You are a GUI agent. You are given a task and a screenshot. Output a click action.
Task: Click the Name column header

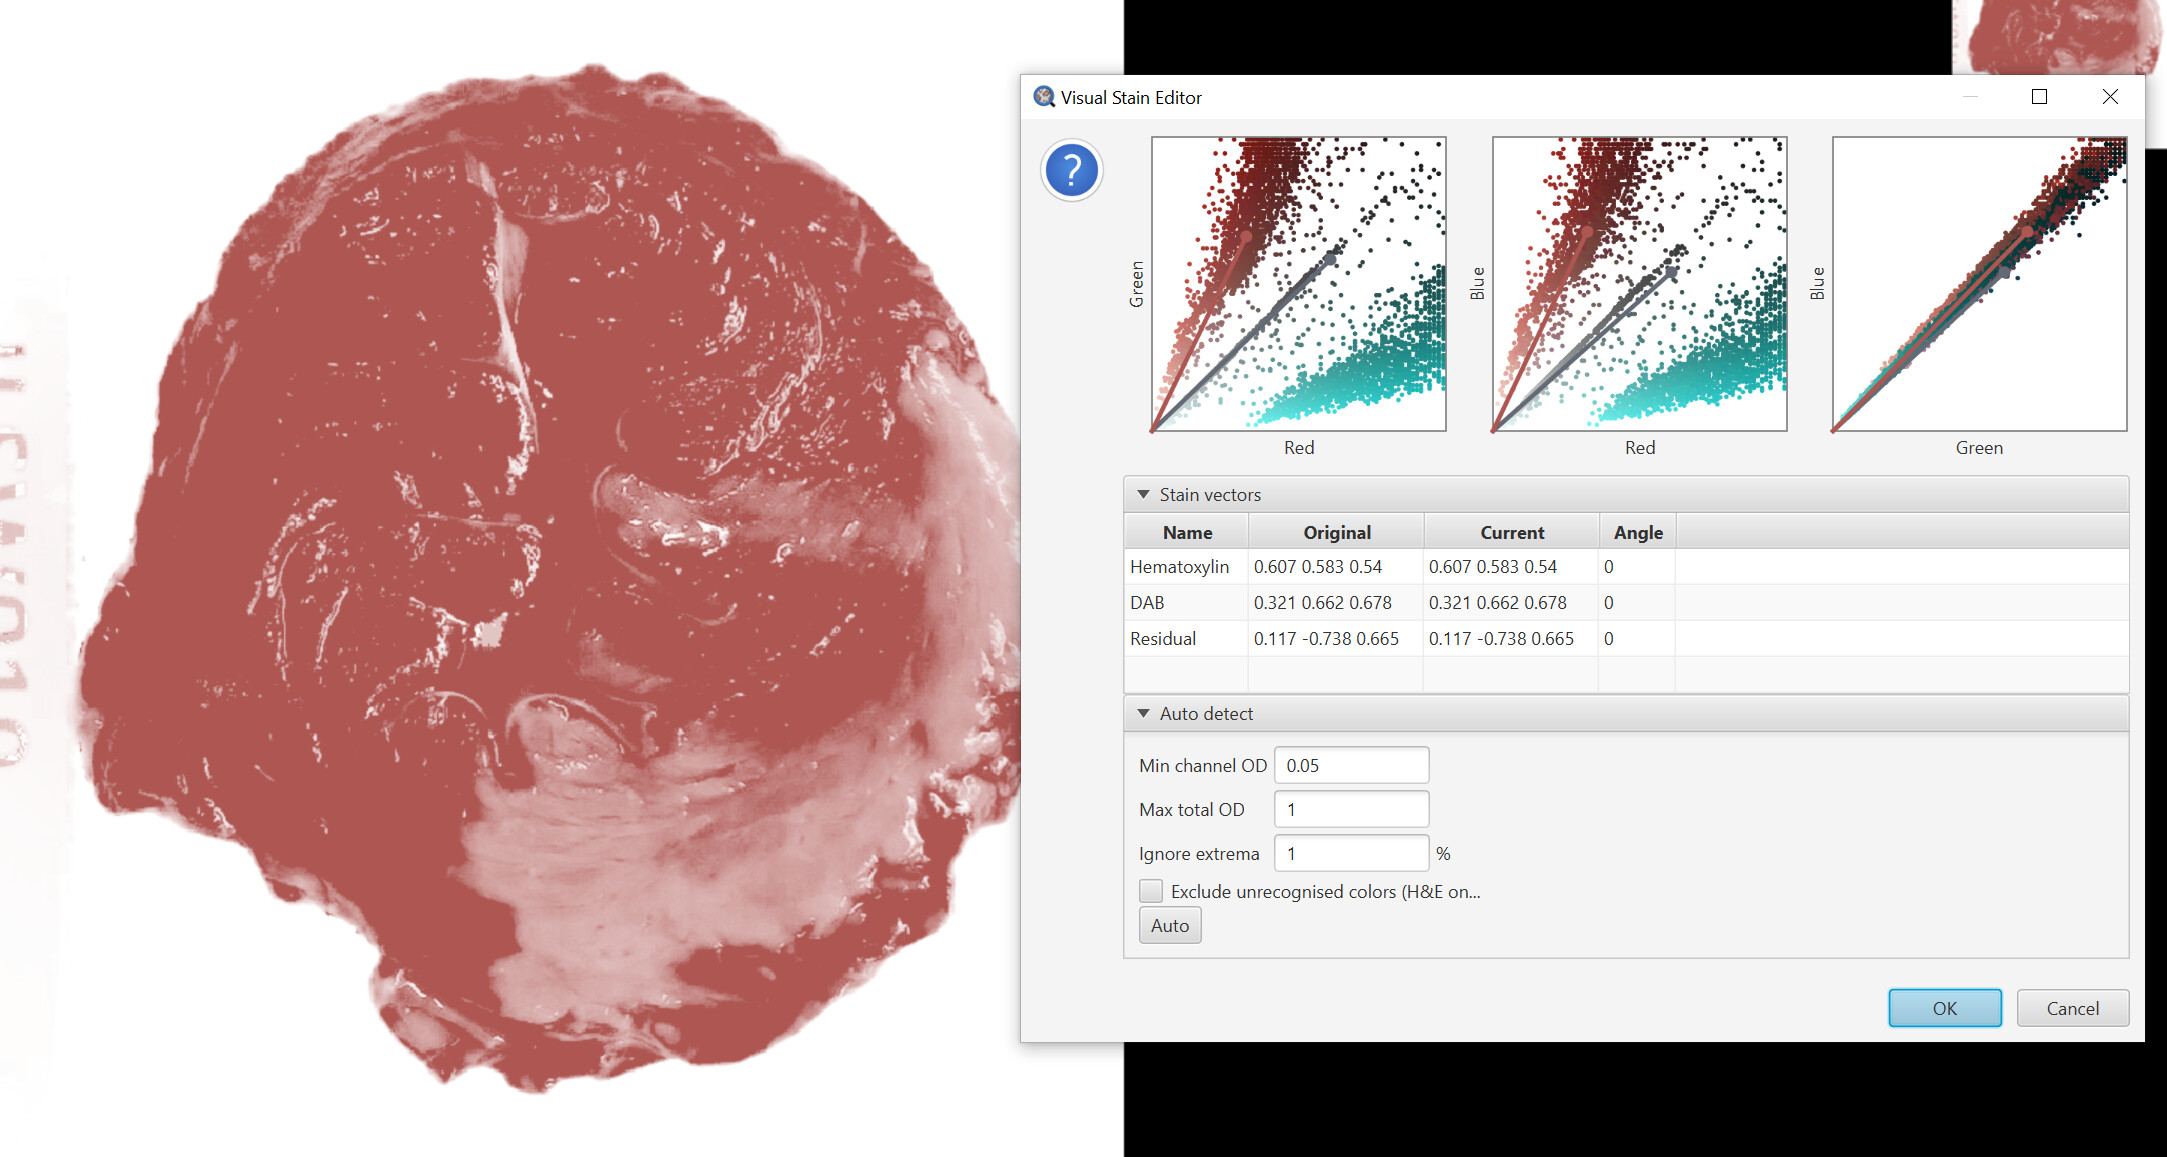[x=1185, y=531]
